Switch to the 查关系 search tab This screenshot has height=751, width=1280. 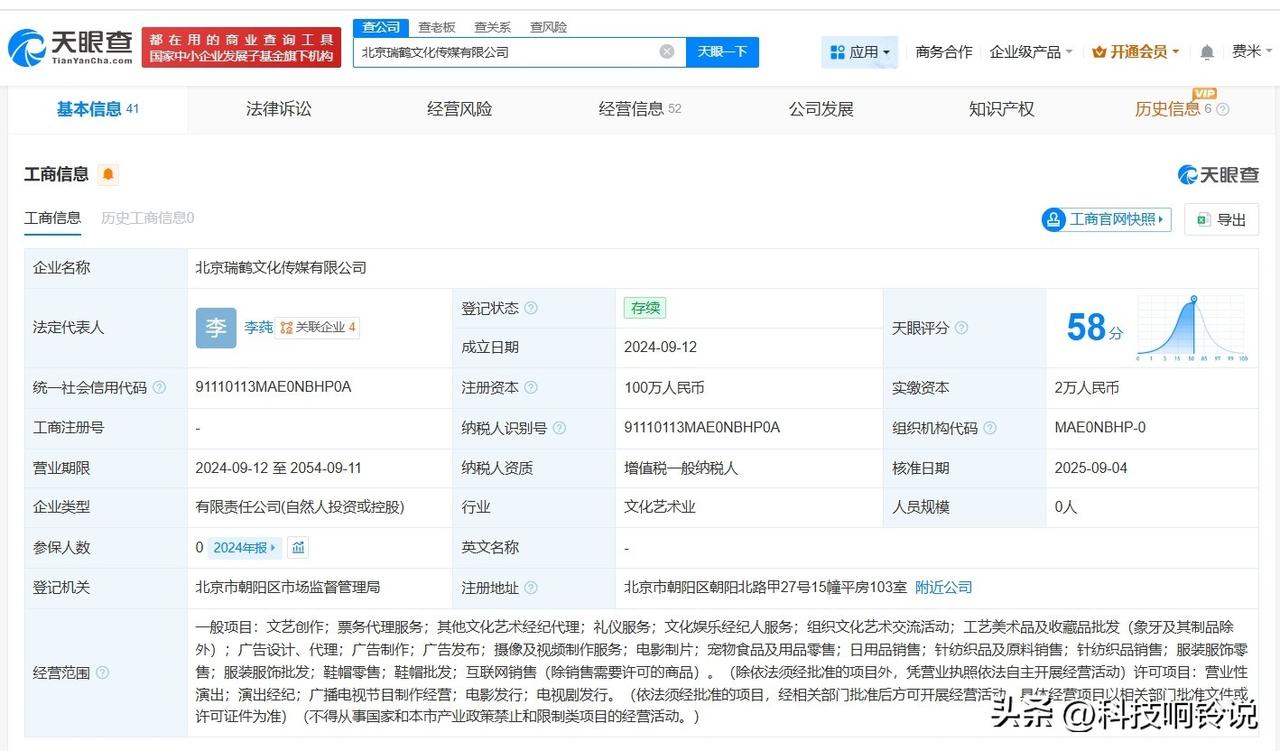point(492,27)
